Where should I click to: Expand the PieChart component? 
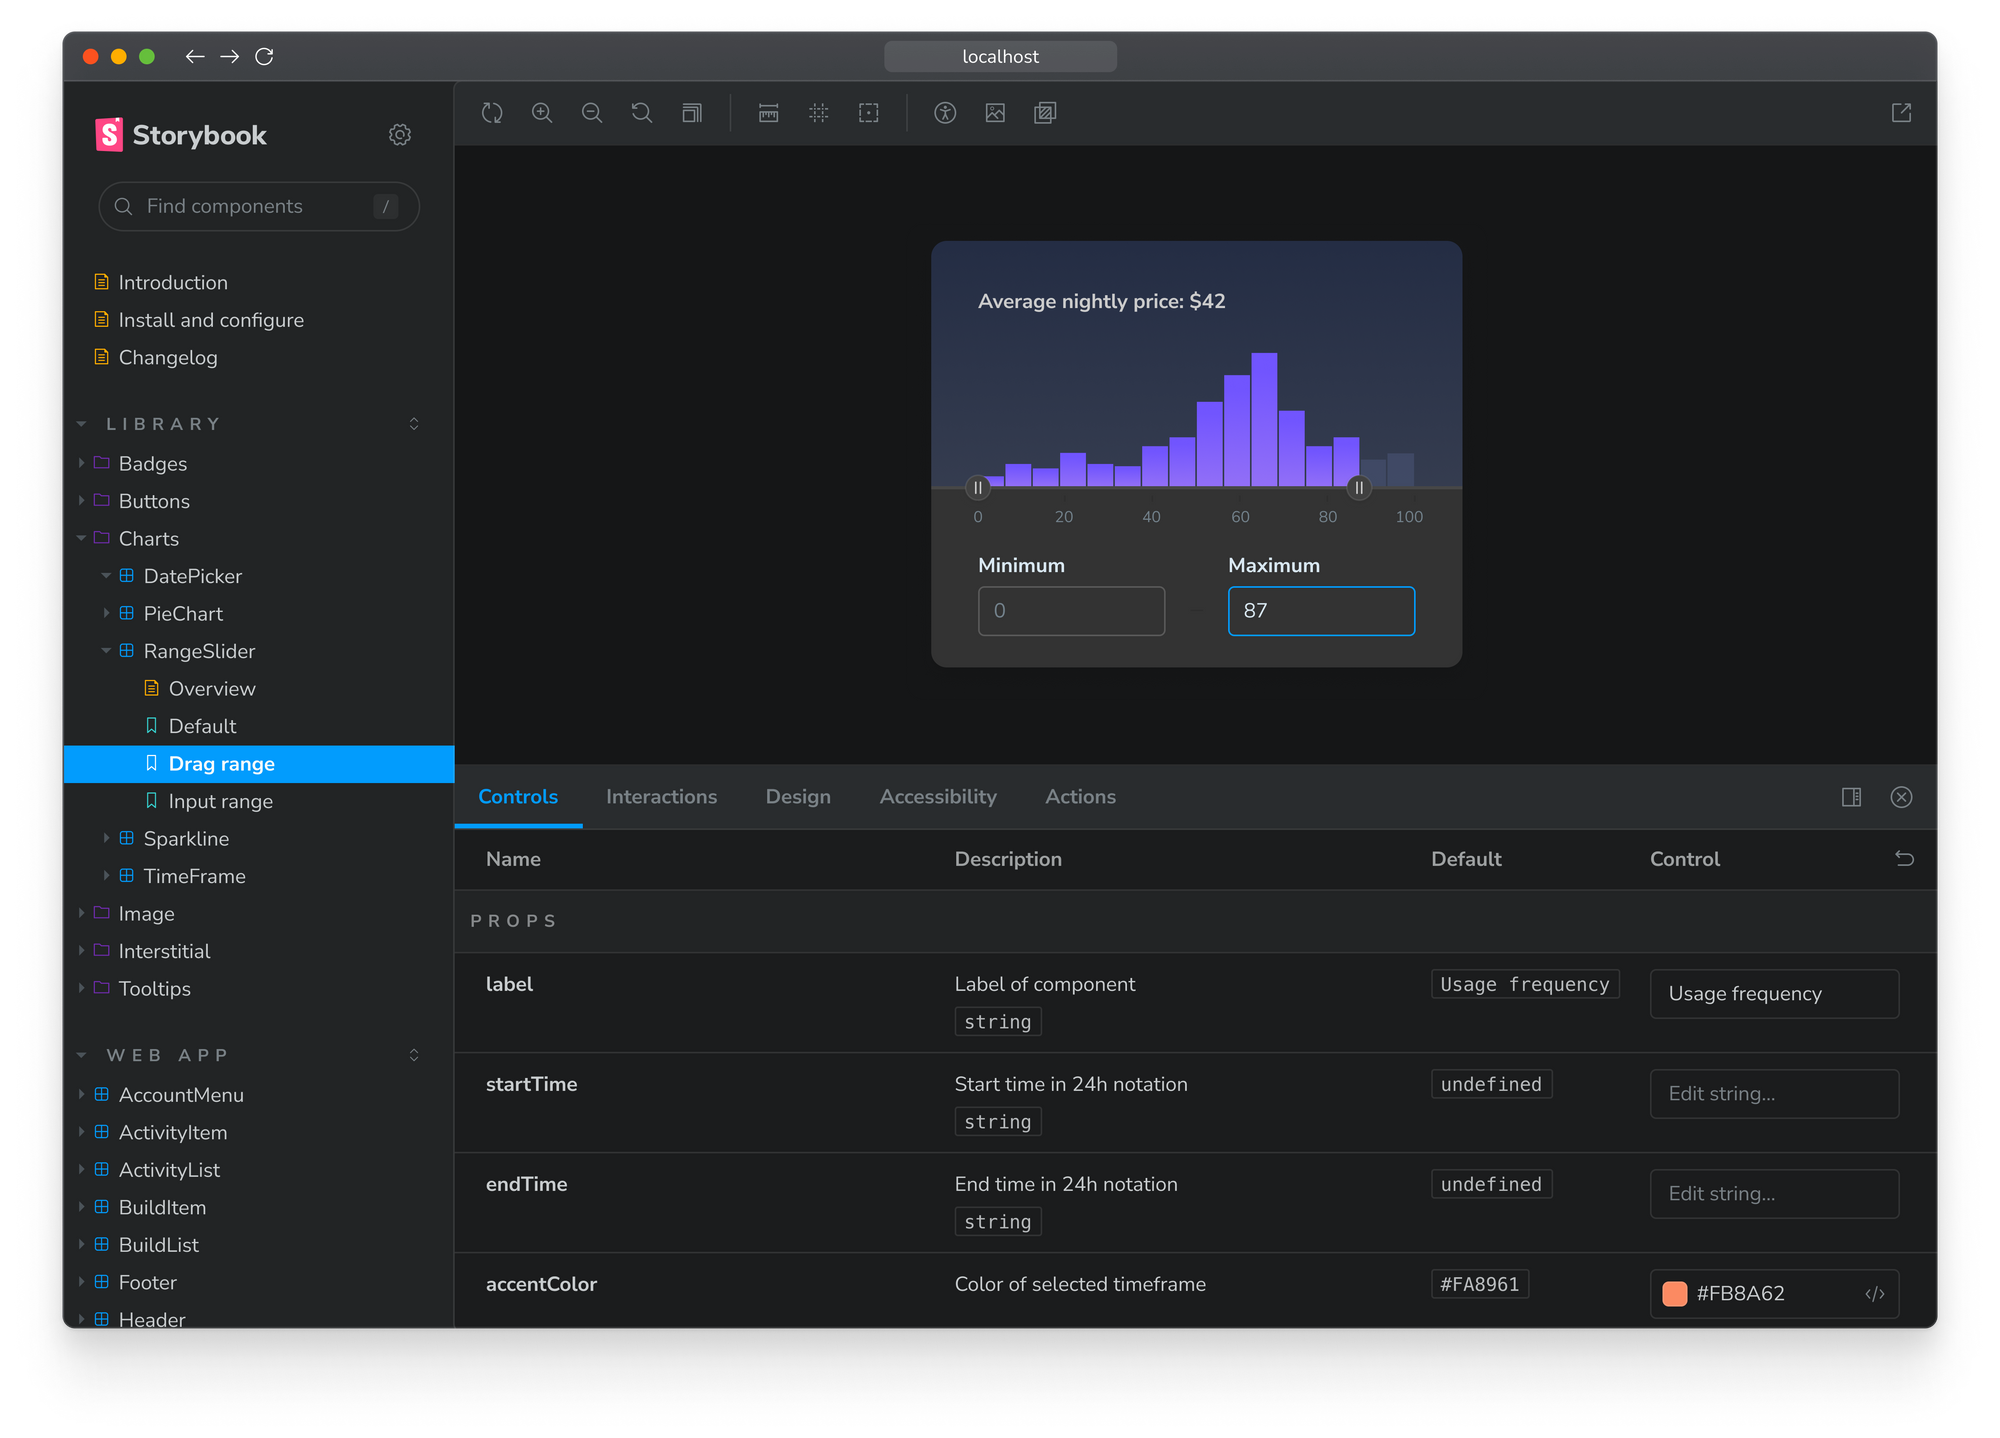point(182,613)
